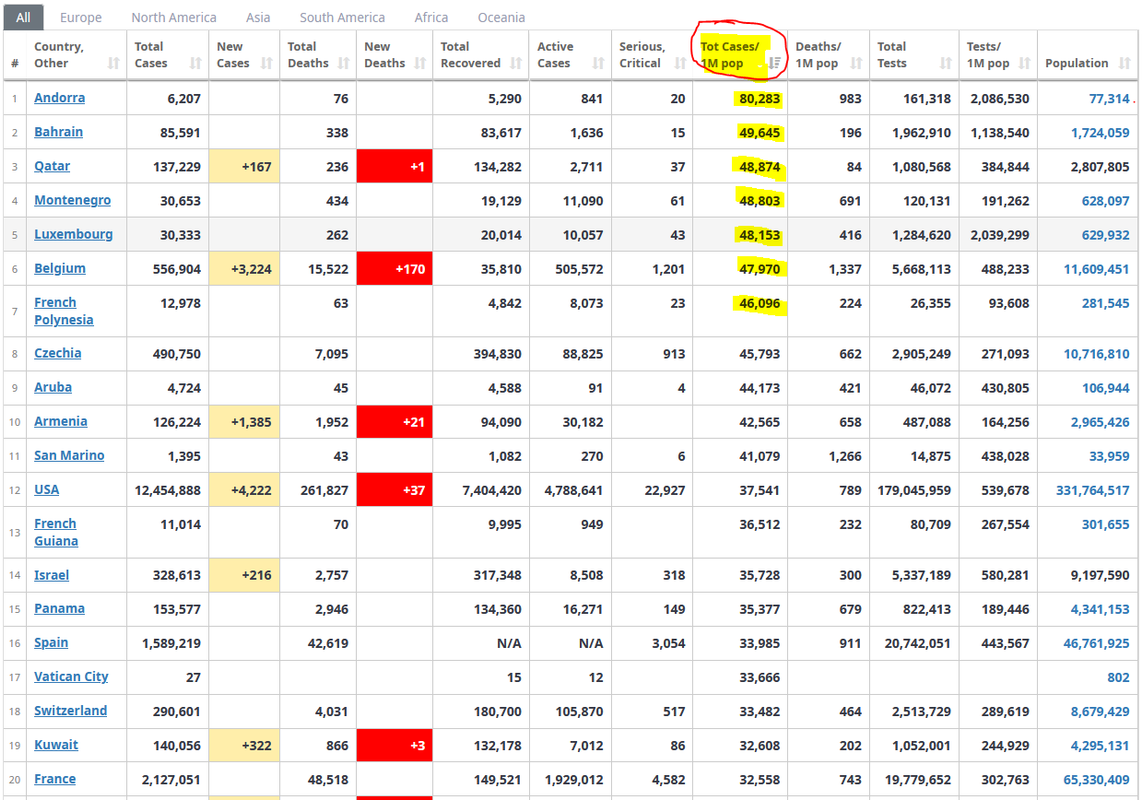Sort by Total Tests column icon
This screenshot has height=800, width=1143.
945,63
